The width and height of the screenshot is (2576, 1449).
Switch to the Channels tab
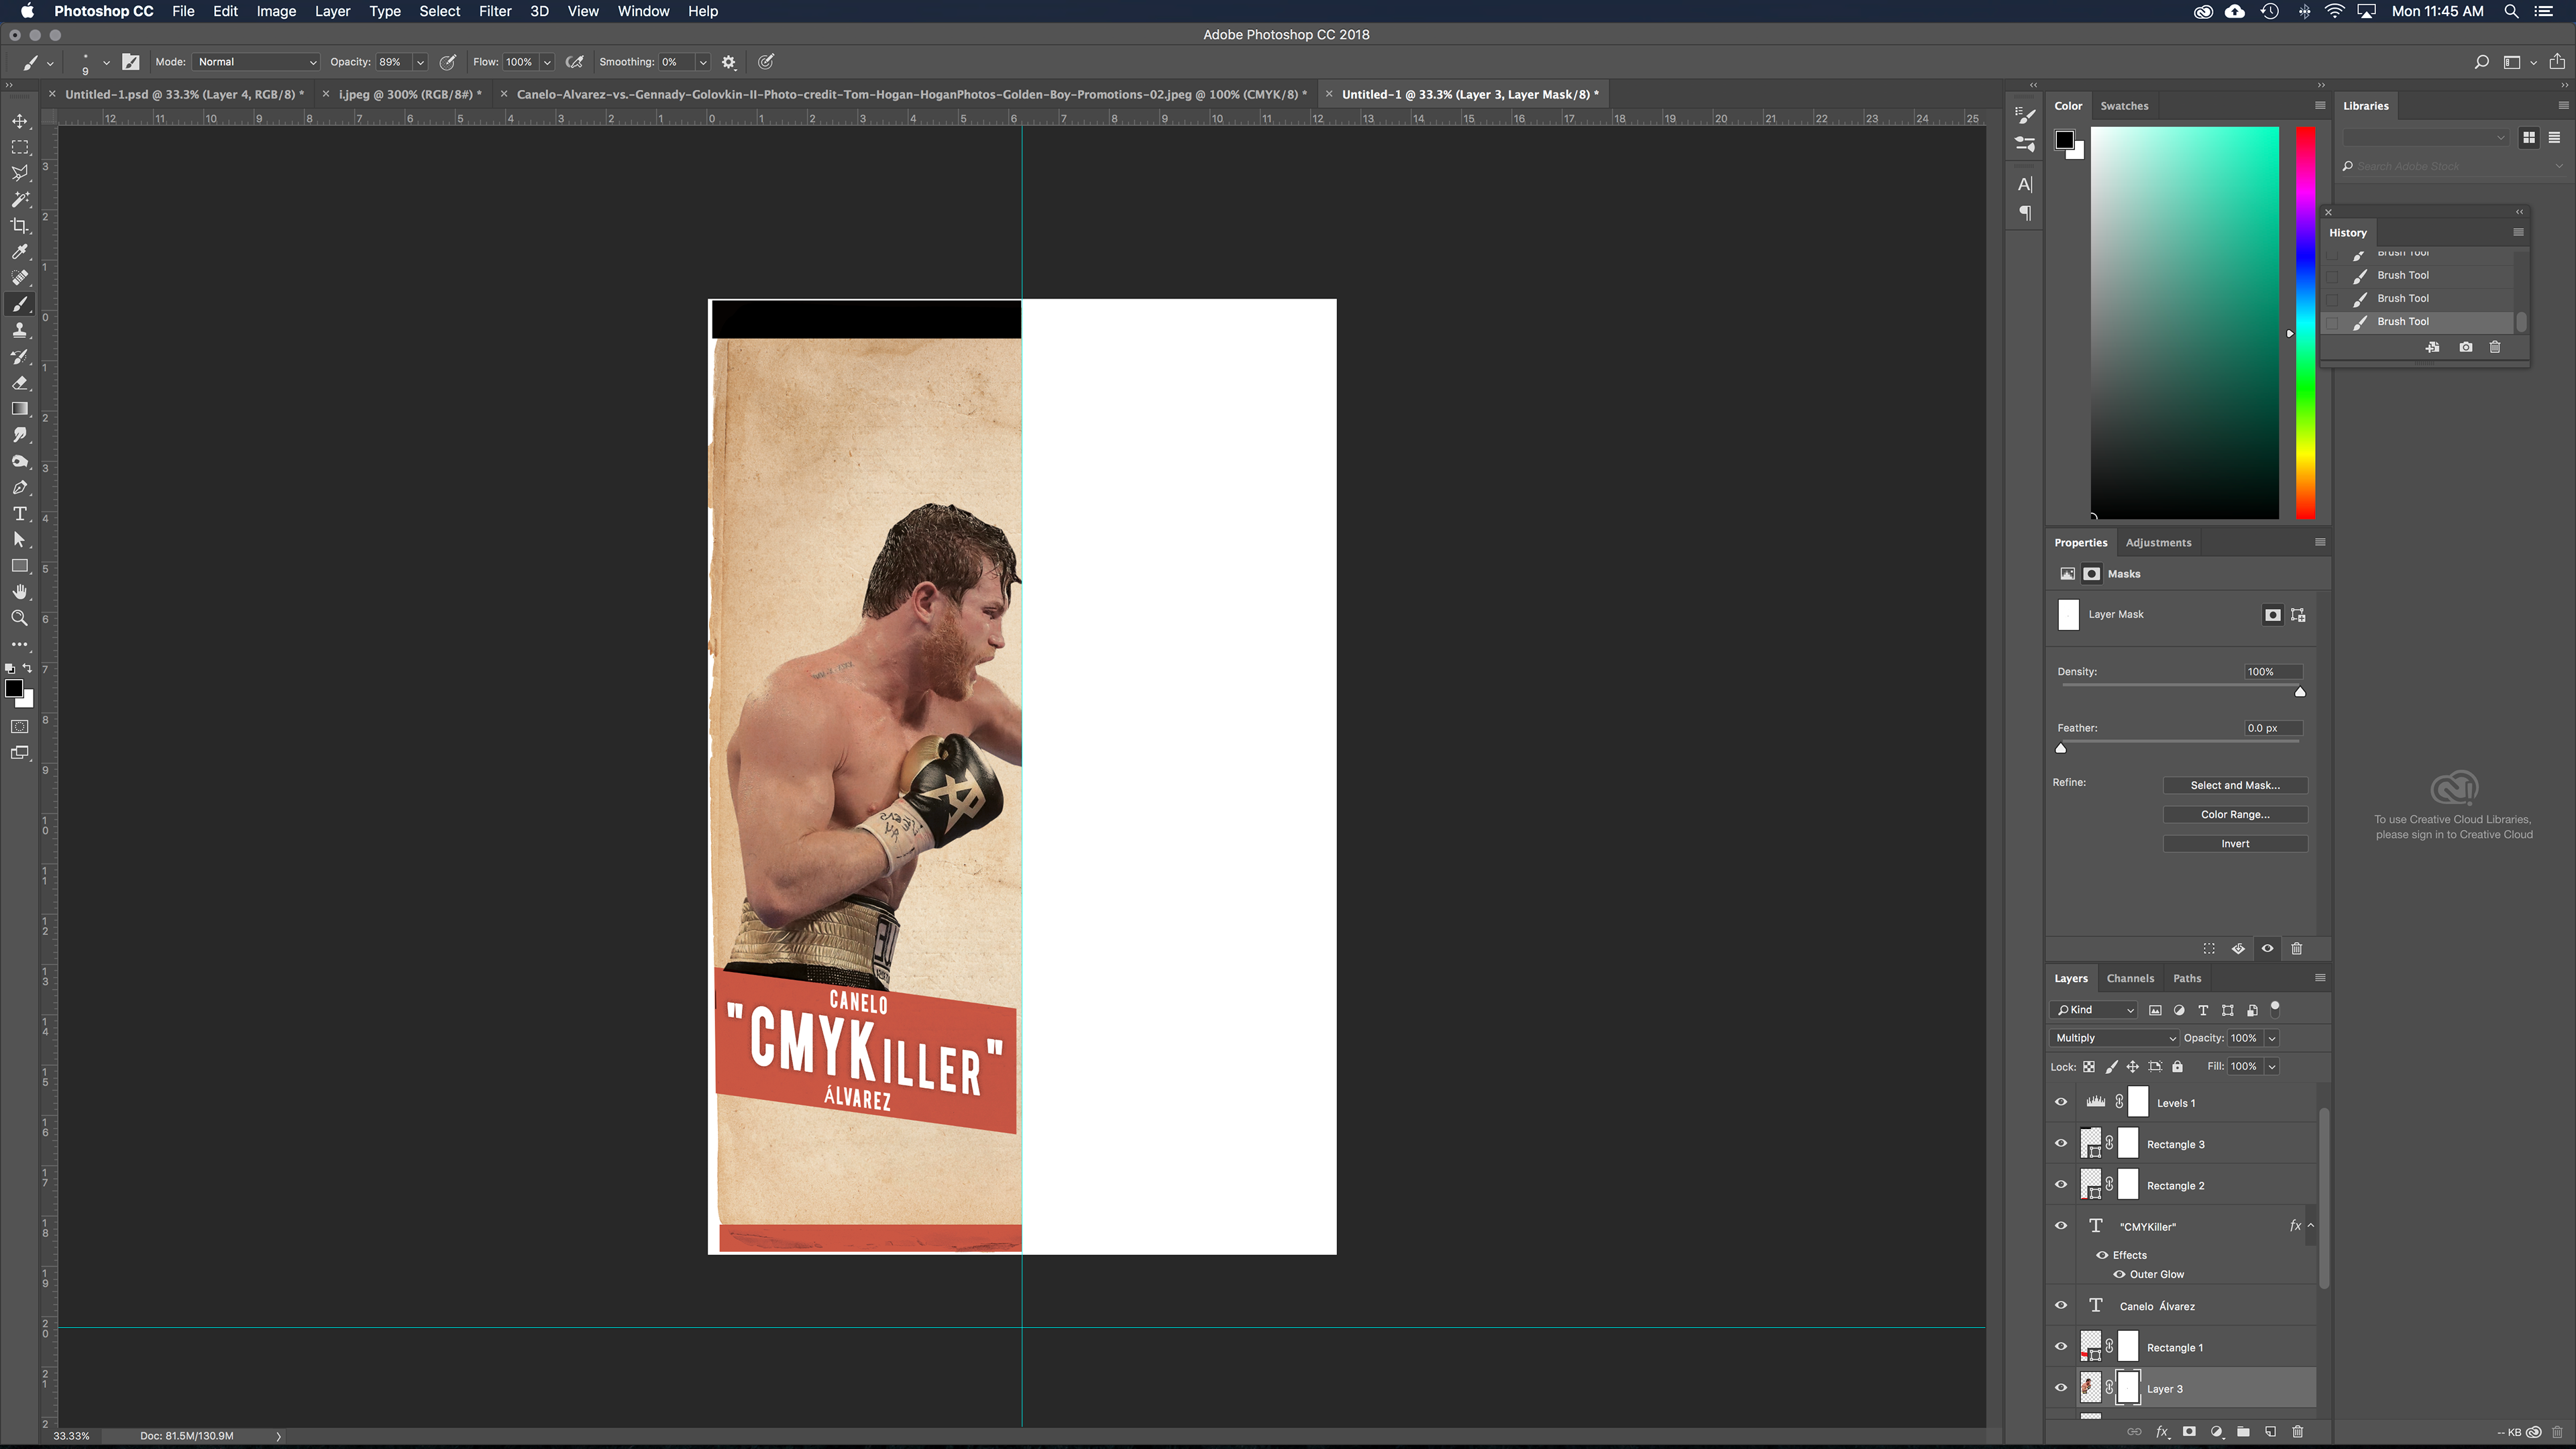point(2130,979)
